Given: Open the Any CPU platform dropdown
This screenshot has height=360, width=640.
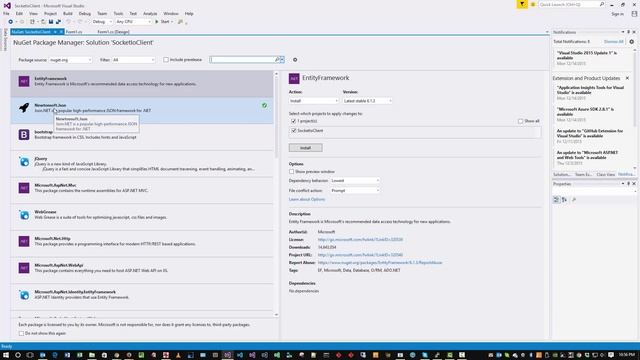Looking at the screenshot, I should click(133, 22).
